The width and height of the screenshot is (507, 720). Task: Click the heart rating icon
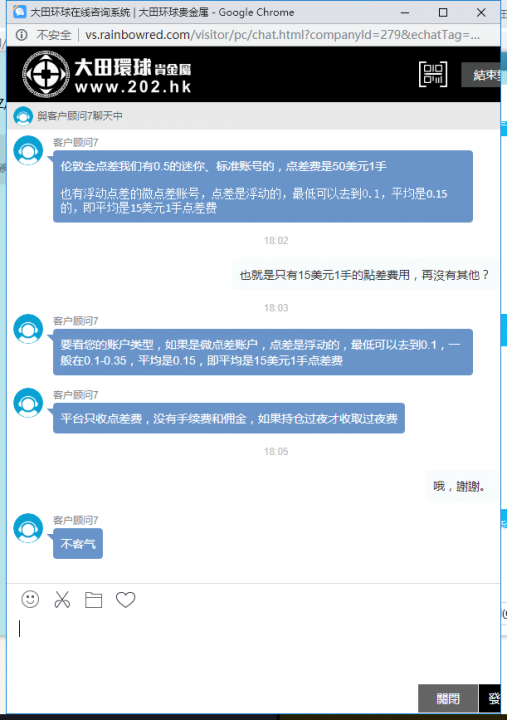click(x=125, y=600)
